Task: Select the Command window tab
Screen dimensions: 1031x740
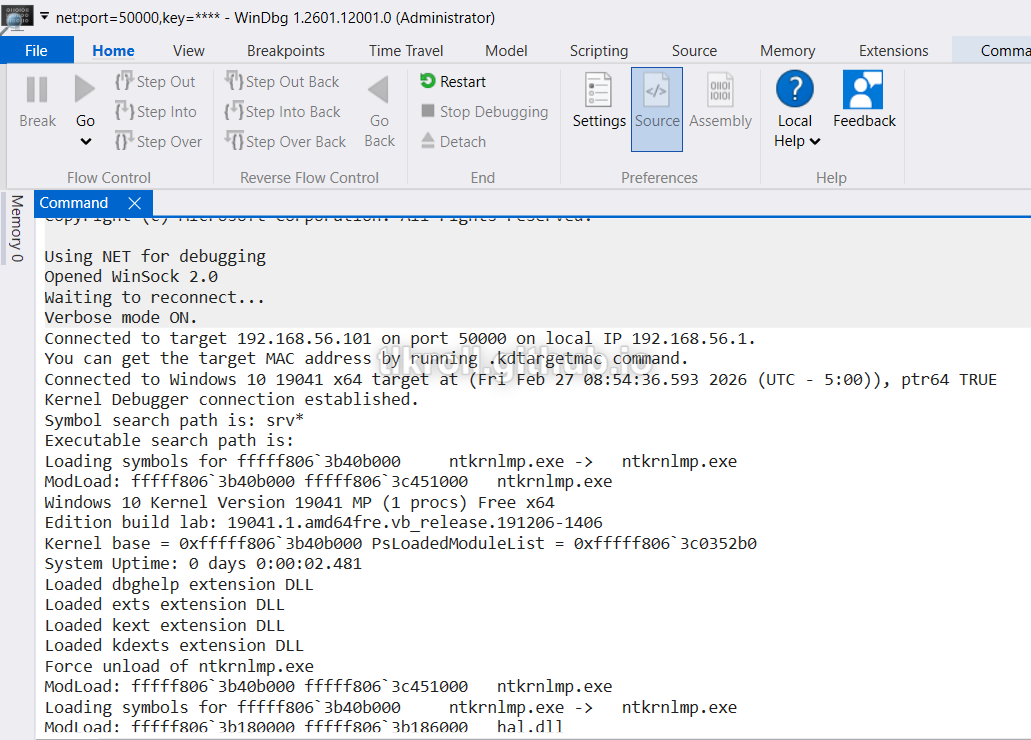Action: pos(74,203)
